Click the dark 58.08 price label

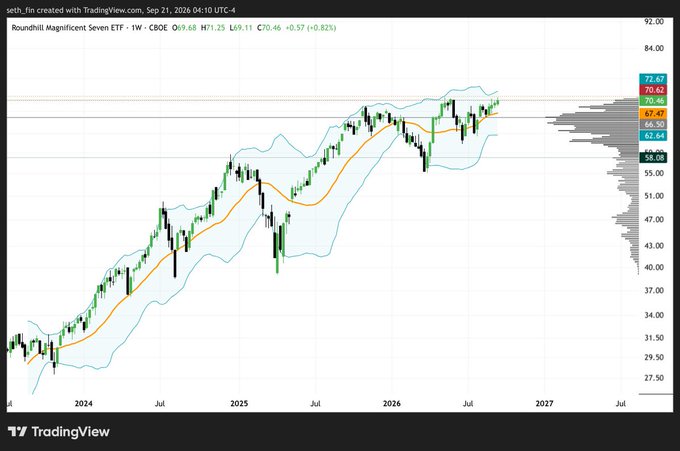[x=654, y=157]
